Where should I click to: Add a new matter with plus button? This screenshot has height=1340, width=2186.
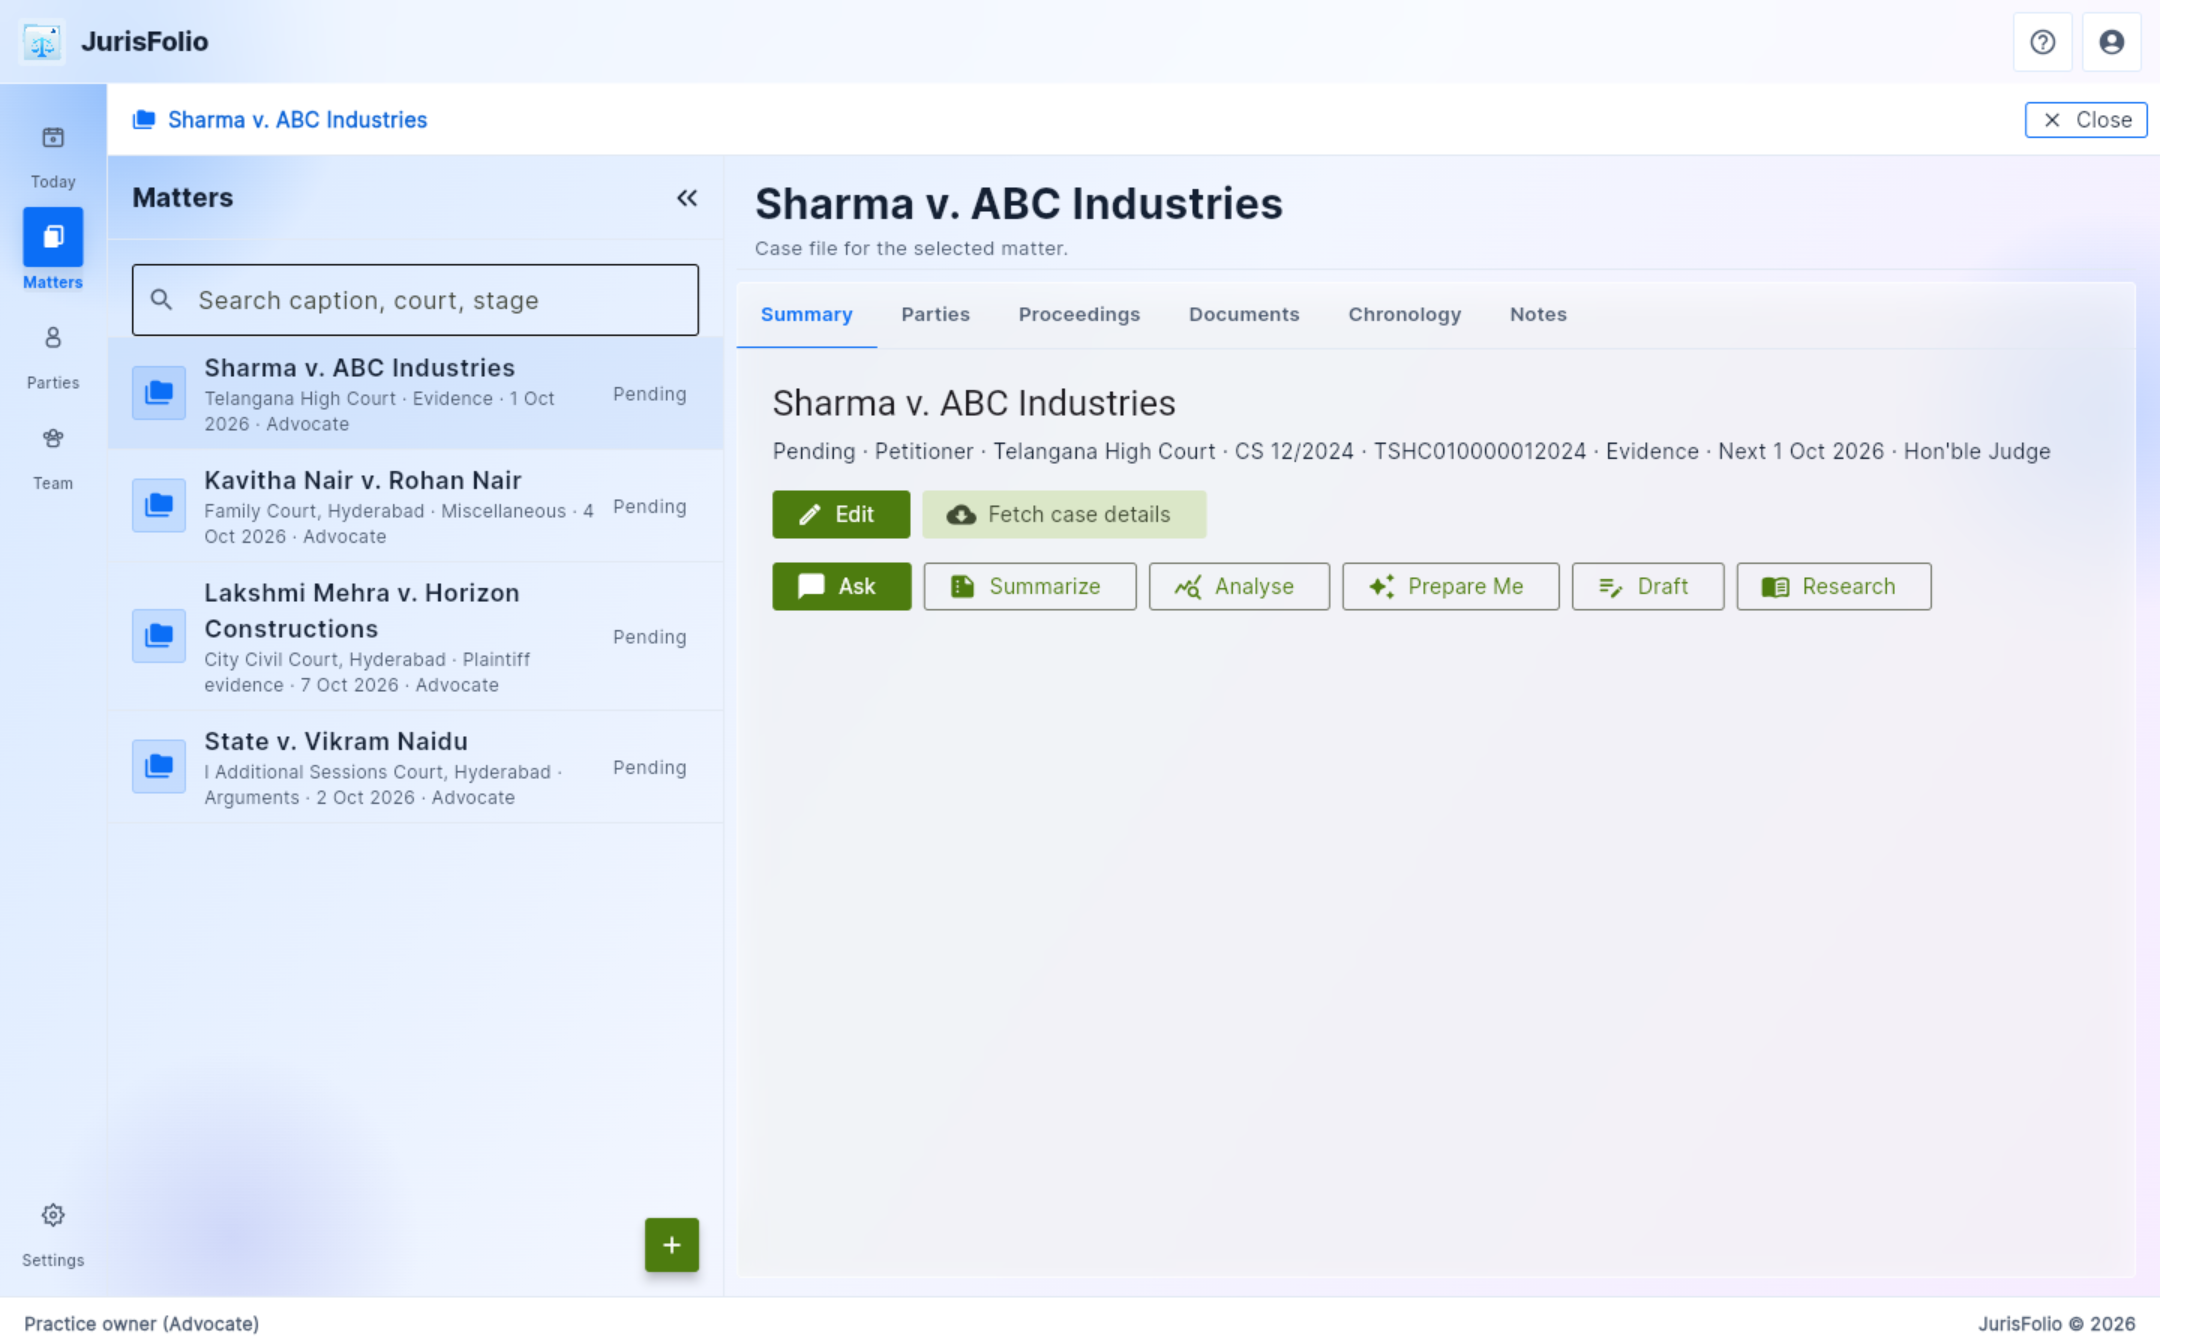[671, 1244]
